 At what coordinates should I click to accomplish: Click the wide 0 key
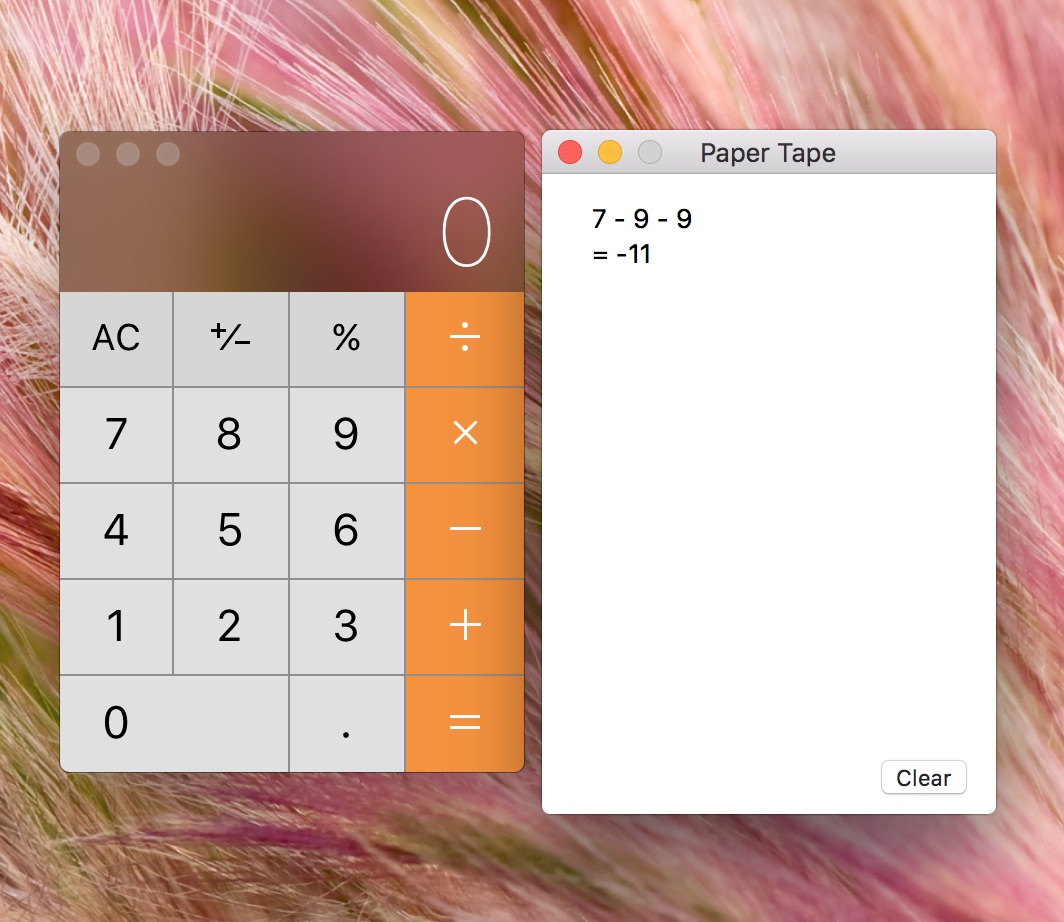[x=174, y=723]
